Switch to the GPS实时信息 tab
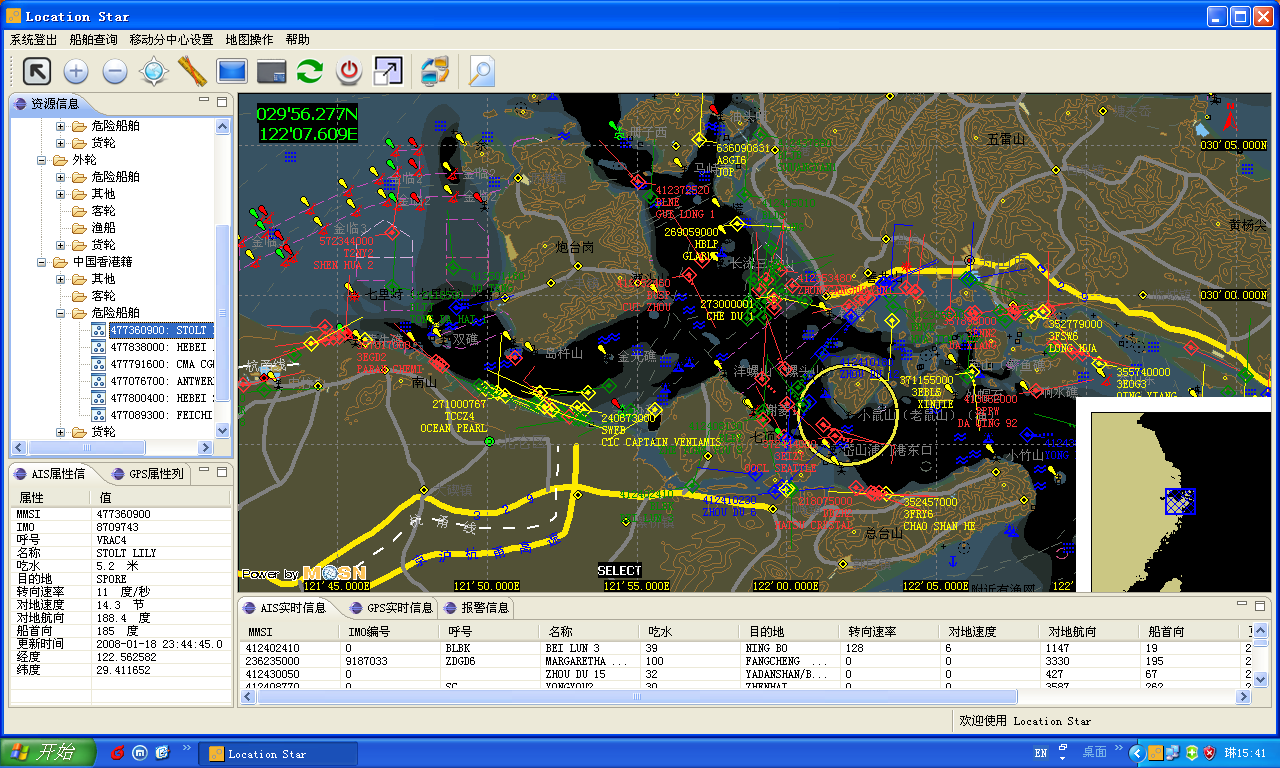Viewport: 1280px width, 768px height. pyautogui.click(x=391, y=607)
